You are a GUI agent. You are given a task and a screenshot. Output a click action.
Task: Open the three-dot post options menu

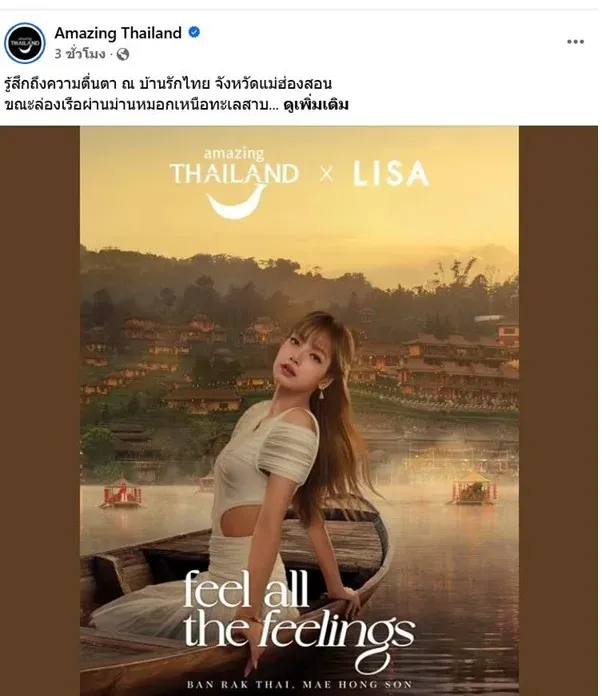(x=575, y=42)
